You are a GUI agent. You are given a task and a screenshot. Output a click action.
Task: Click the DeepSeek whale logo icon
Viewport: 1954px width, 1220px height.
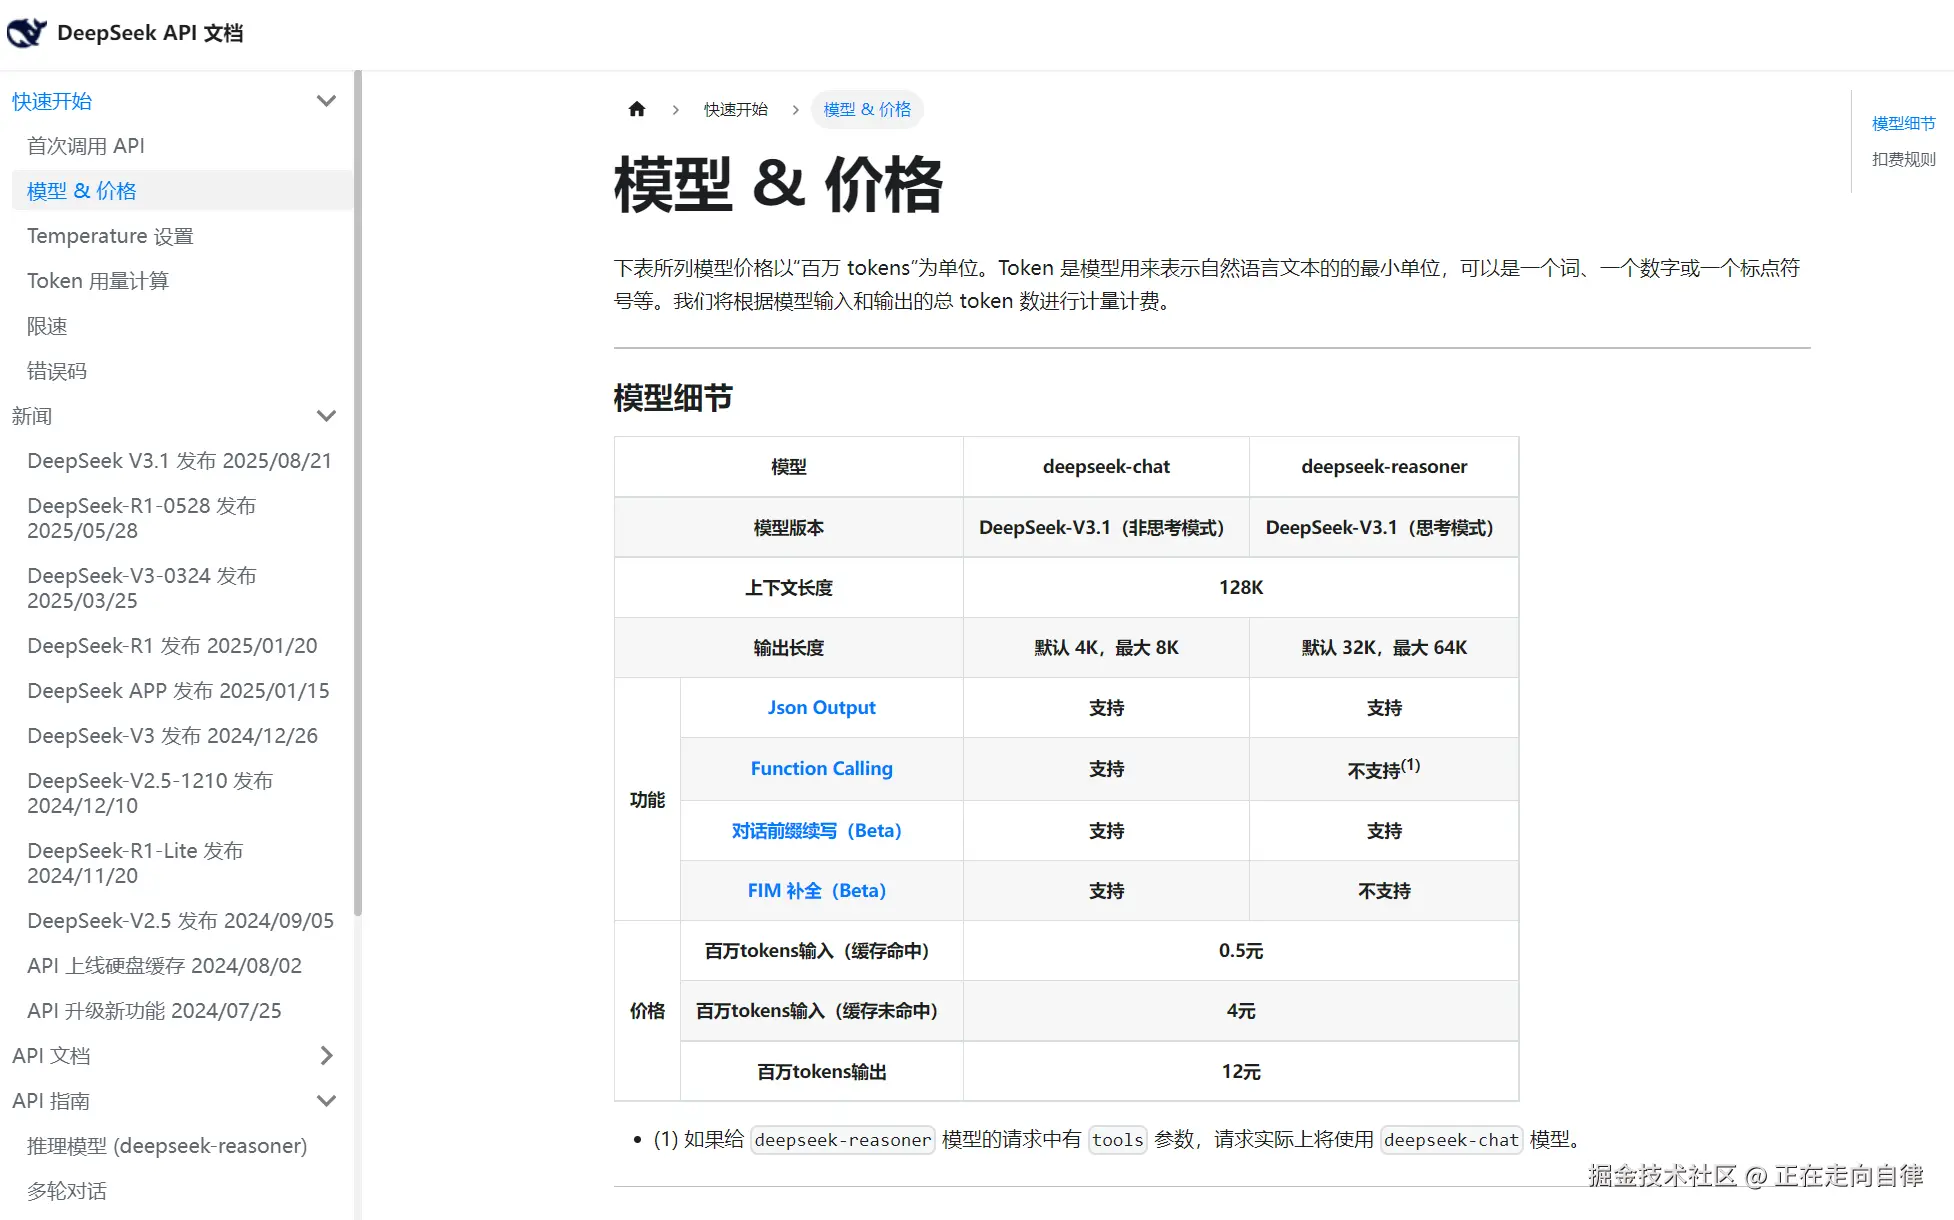tap(26, 33)
